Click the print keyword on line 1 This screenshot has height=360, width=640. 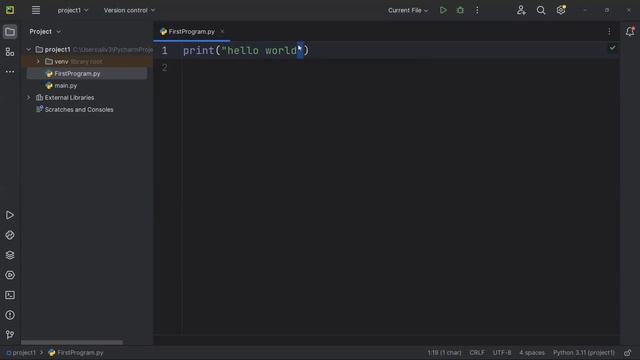[x=199, y=51]
